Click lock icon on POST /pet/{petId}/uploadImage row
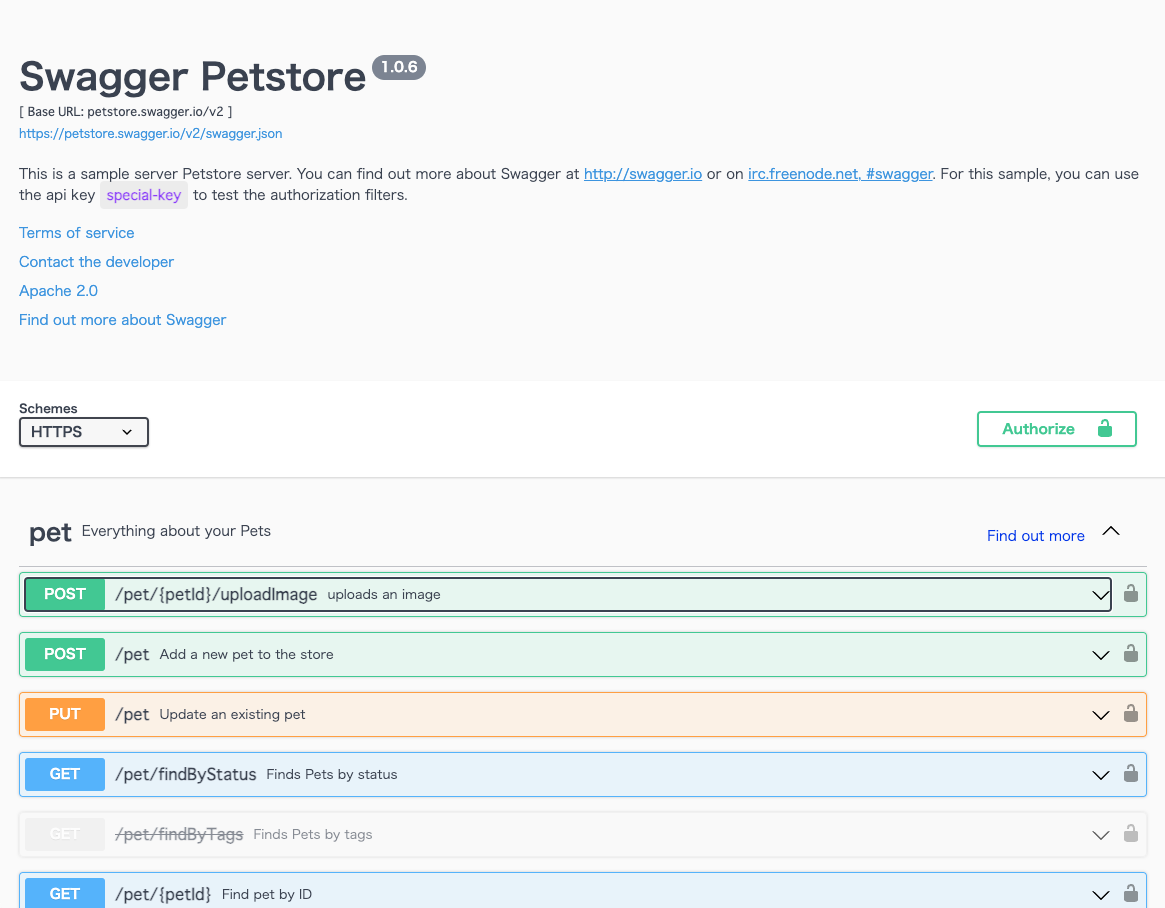 (x=1130, y=593)
